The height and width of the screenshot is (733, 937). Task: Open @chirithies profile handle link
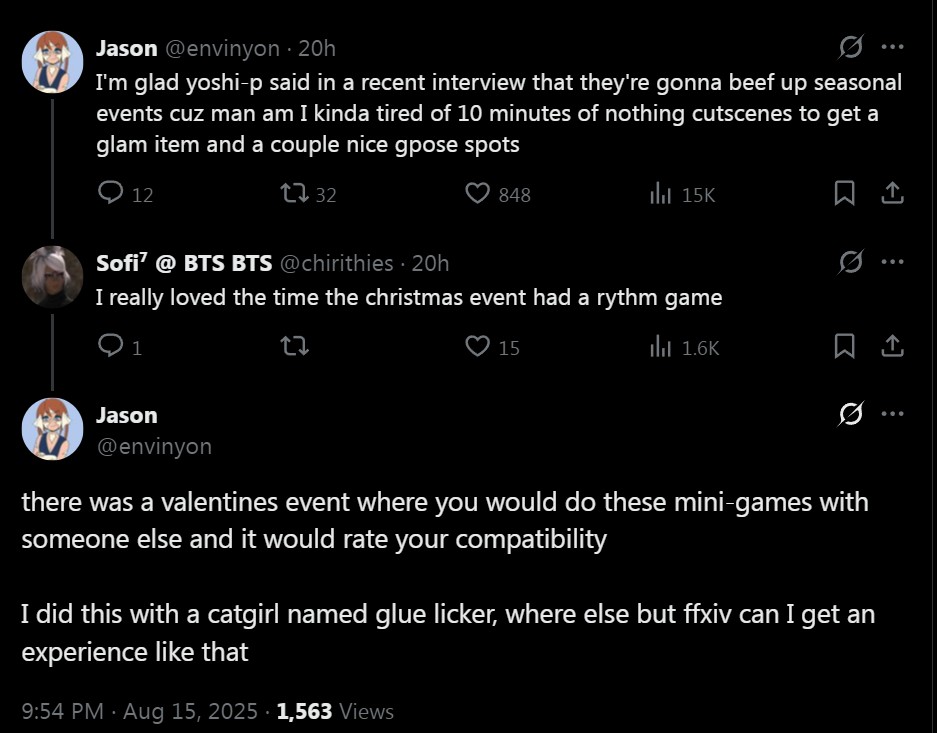(335, 263)
